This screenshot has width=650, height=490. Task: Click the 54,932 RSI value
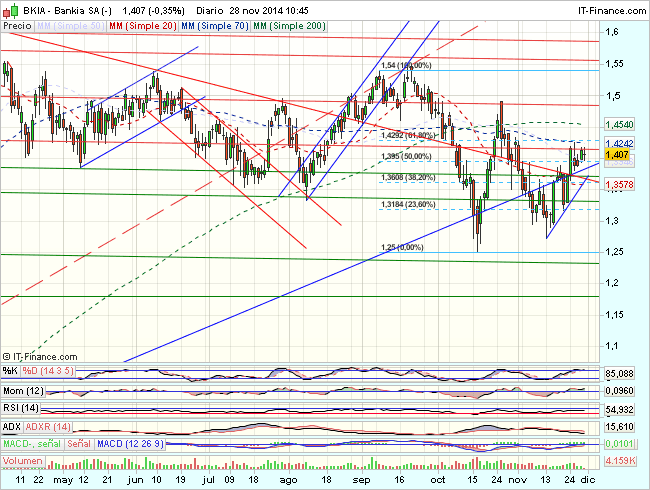620,410
